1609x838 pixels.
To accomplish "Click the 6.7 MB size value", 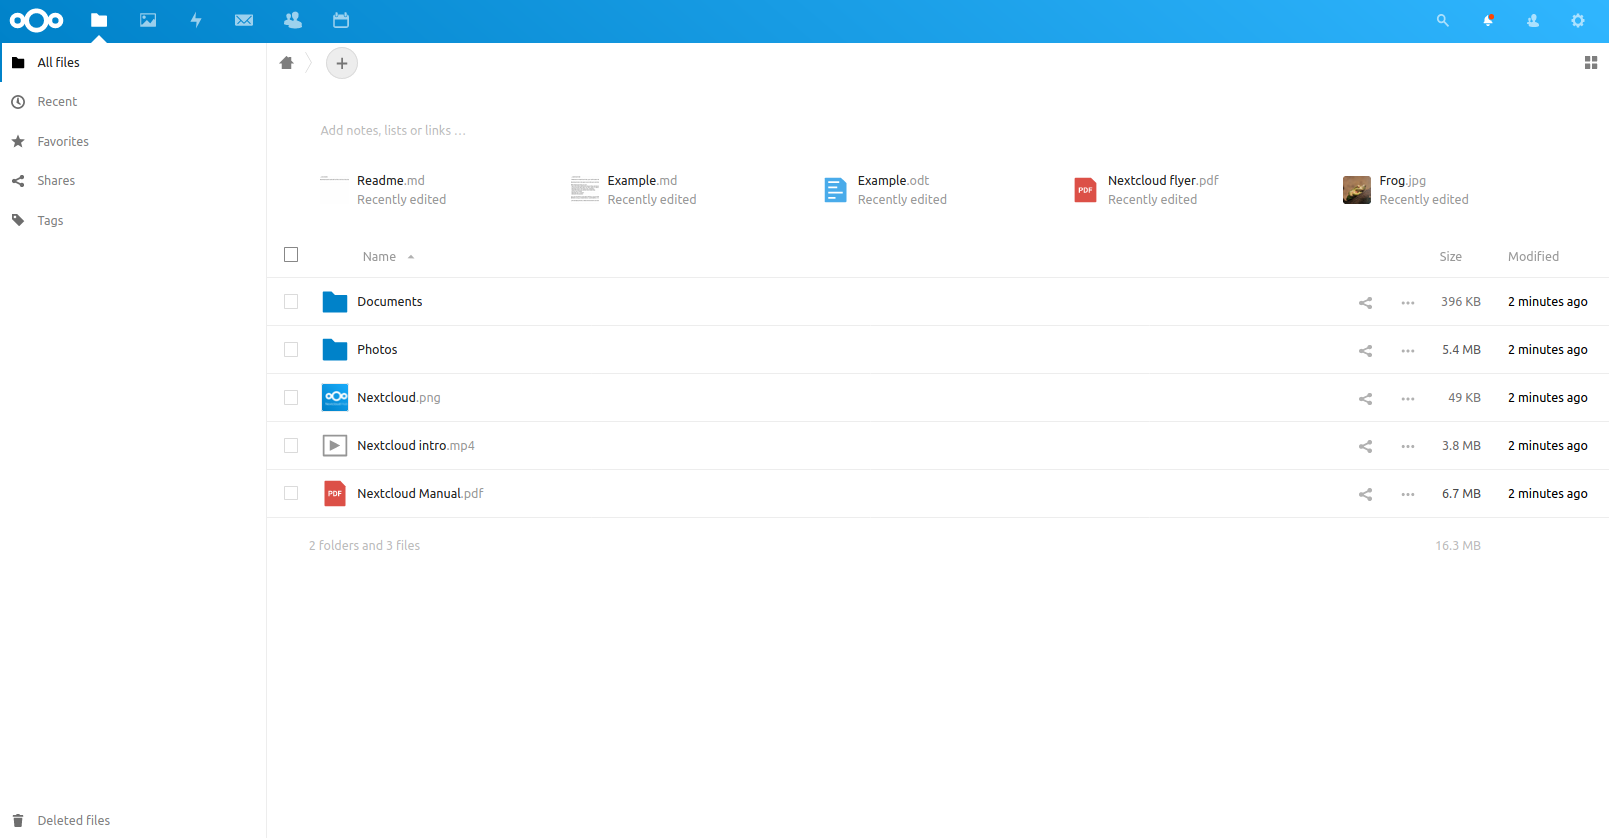I will (1461, 494).
